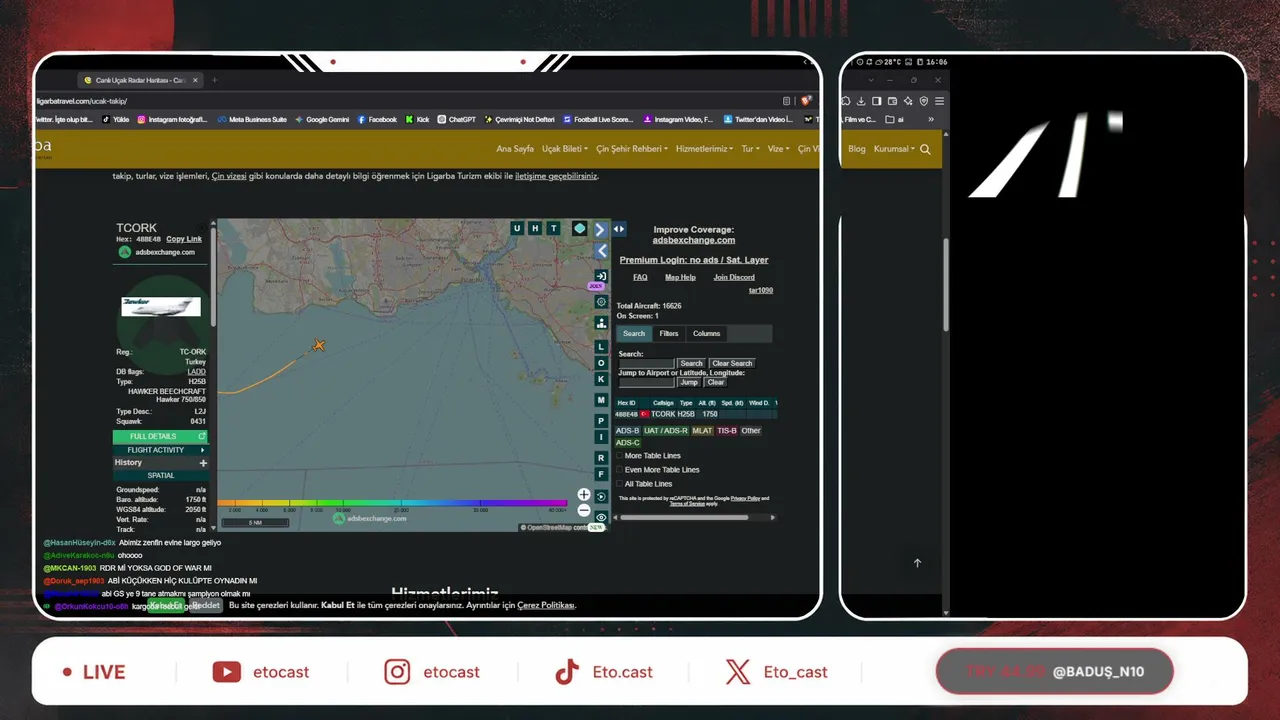
Task: Toggle the I map option button
Action: [601, 437]
